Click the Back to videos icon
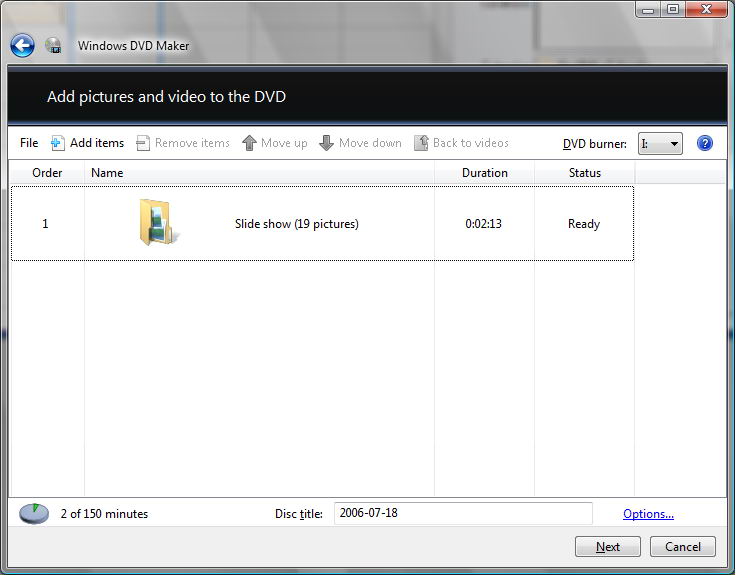This screenshot has height=575, width=736. (421, 143)
